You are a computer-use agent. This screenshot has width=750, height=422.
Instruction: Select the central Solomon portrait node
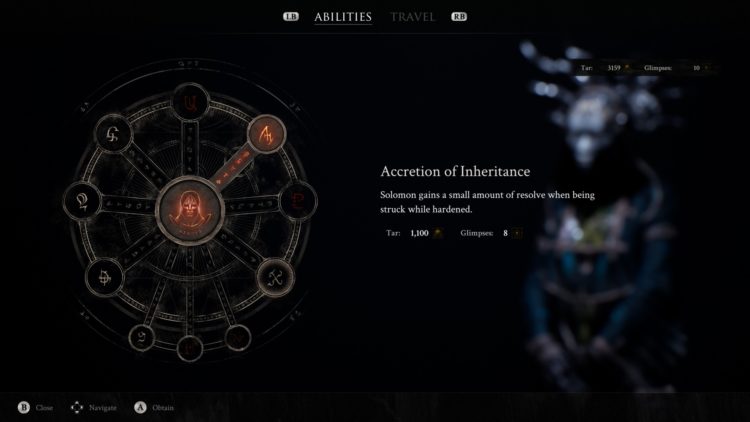point(190,210)
